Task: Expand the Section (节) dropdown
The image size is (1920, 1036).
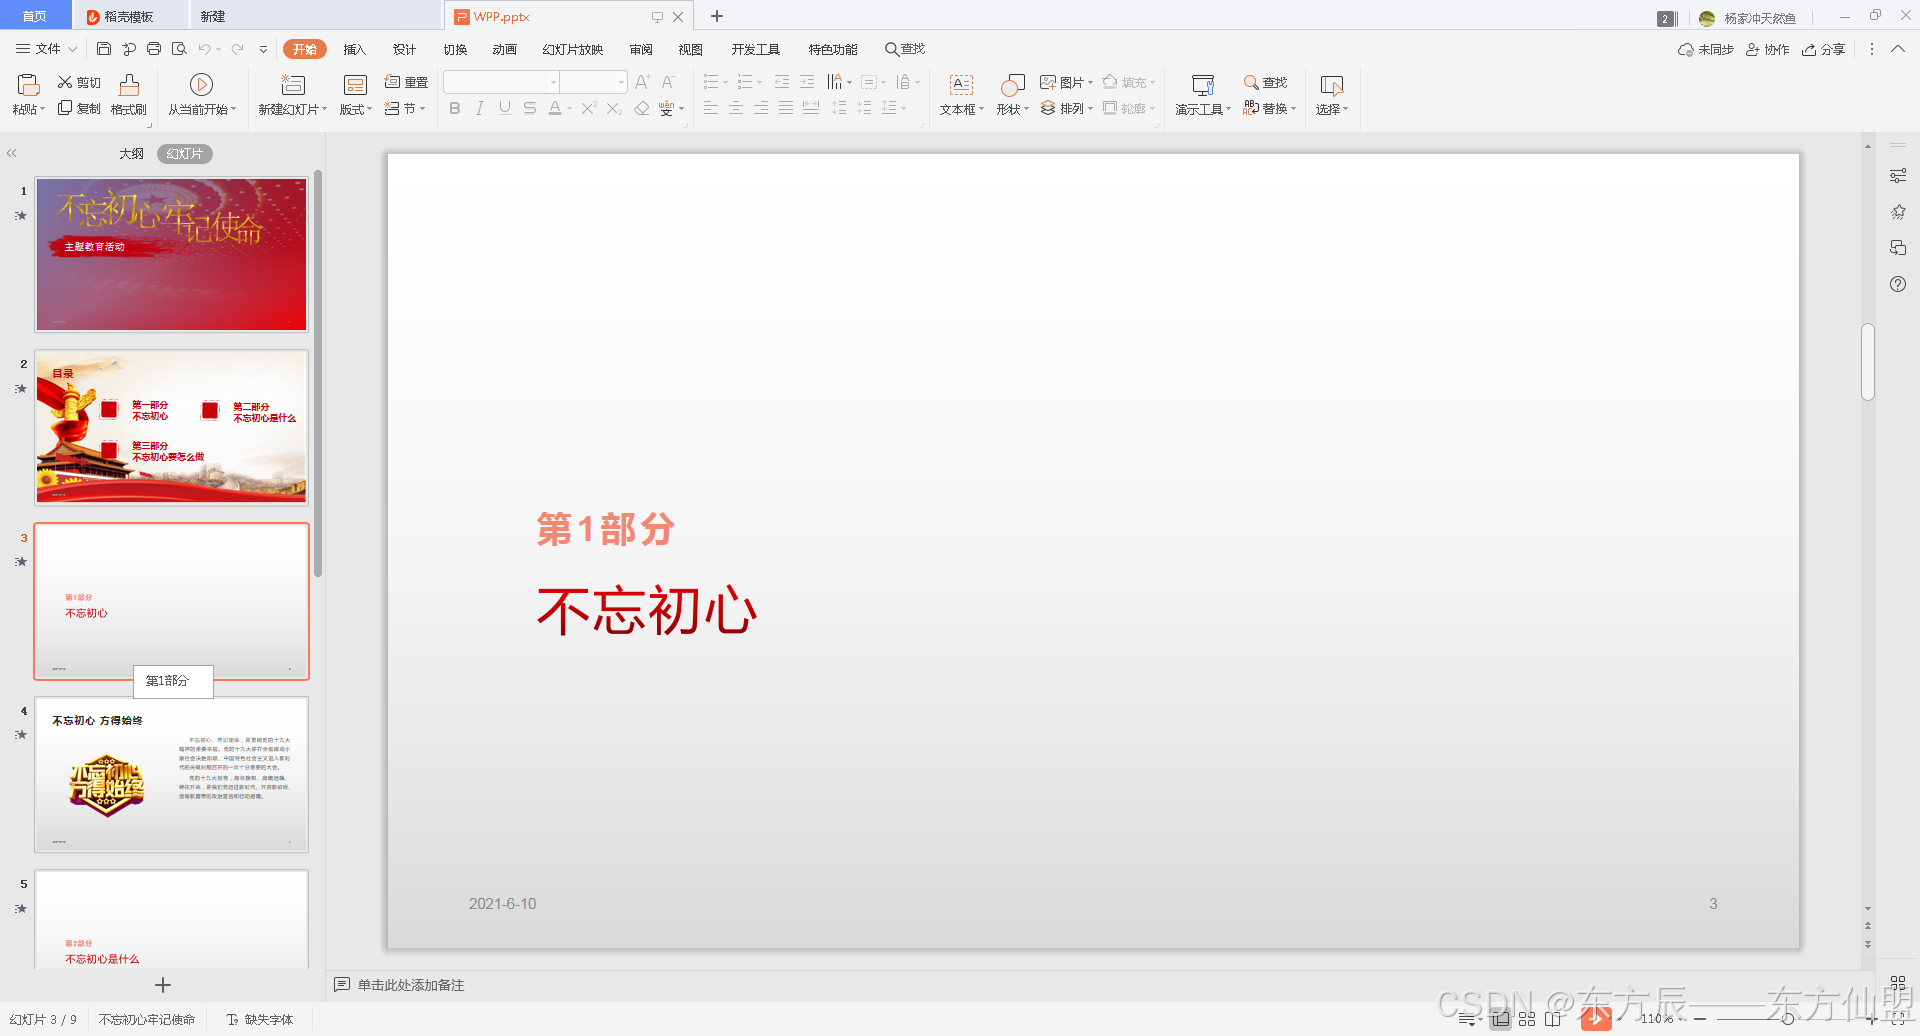Action: (423, 109)
